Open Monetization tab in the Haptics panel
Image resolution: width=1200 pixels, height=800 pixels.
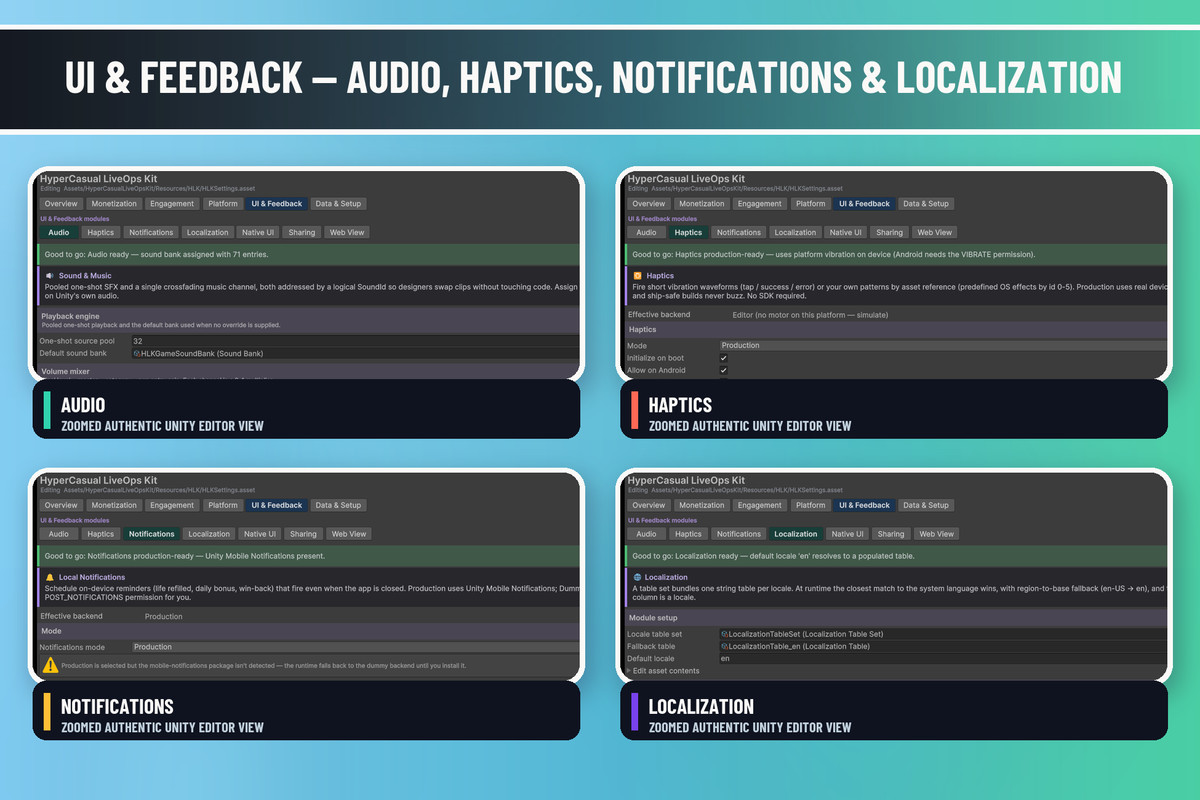tap(701, 203)
